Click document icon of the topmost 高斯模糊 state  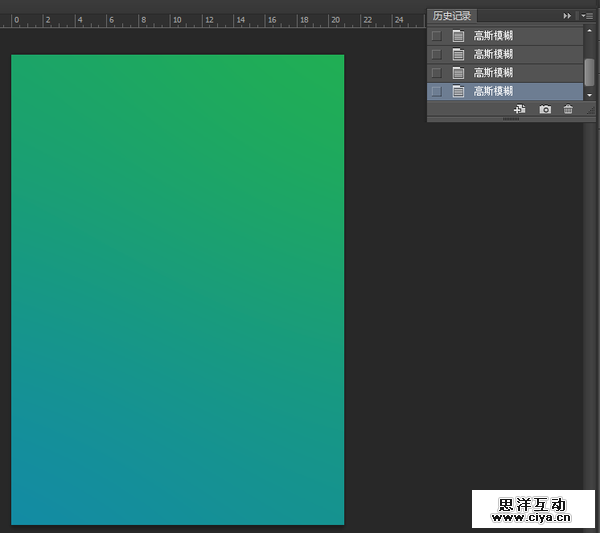[459, 36]
